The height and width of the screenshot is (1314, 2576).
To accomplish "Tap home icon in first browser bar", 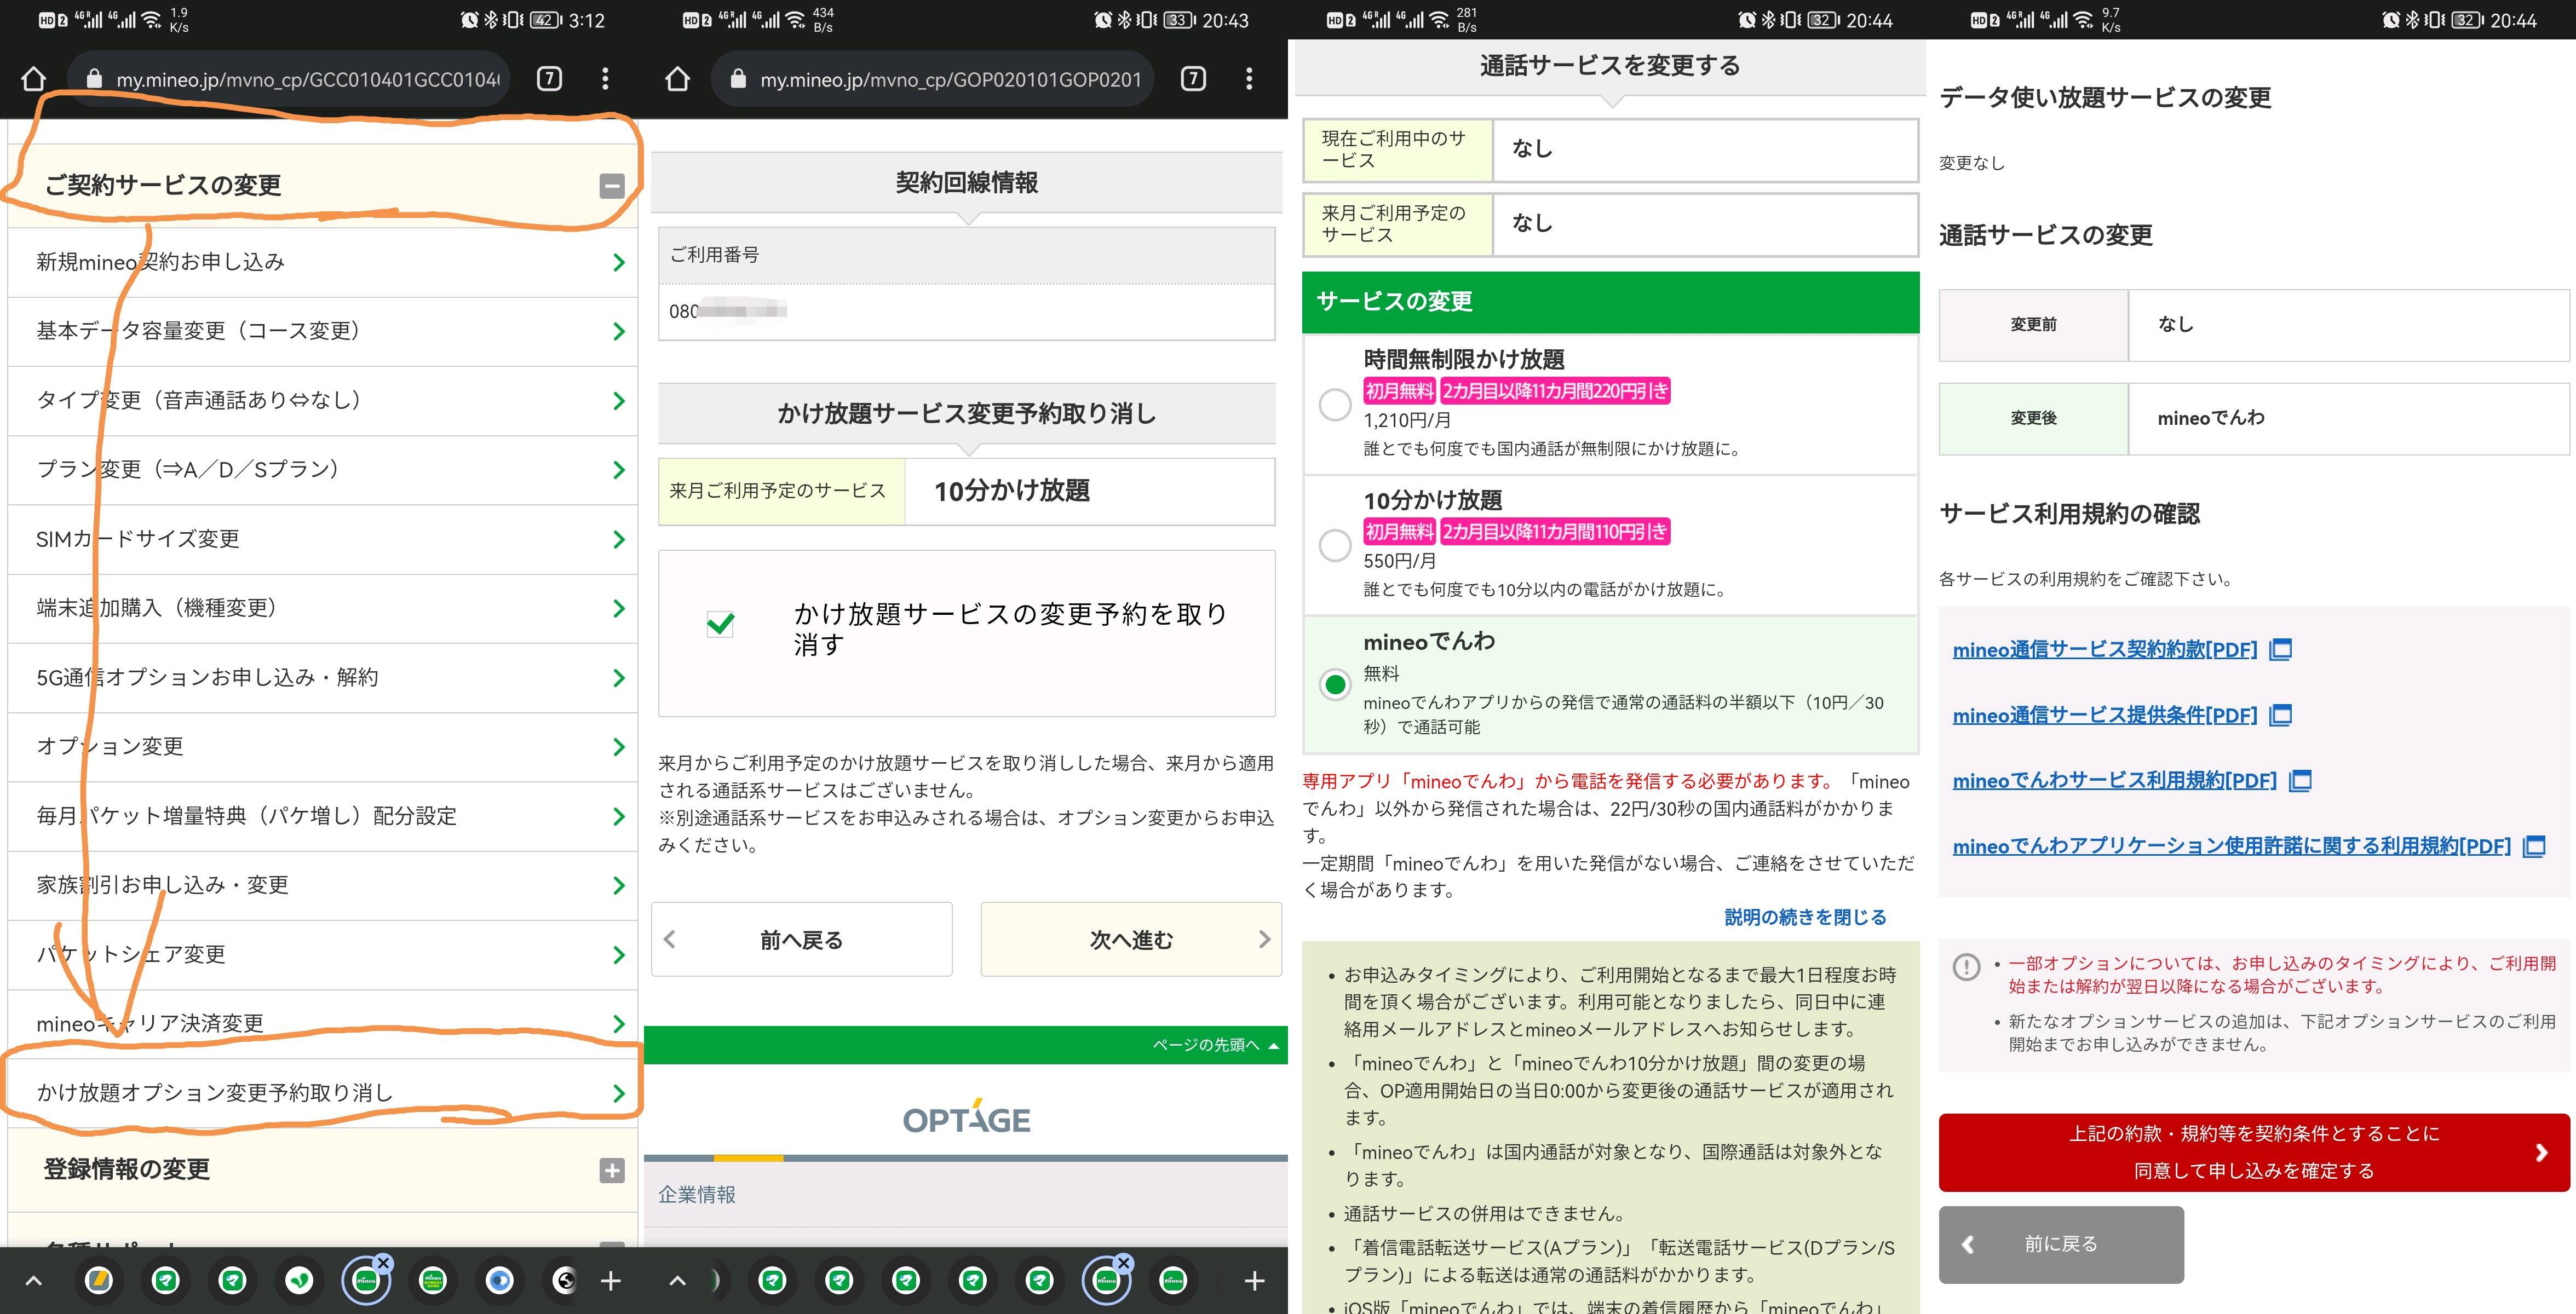I will click(34, 79).
